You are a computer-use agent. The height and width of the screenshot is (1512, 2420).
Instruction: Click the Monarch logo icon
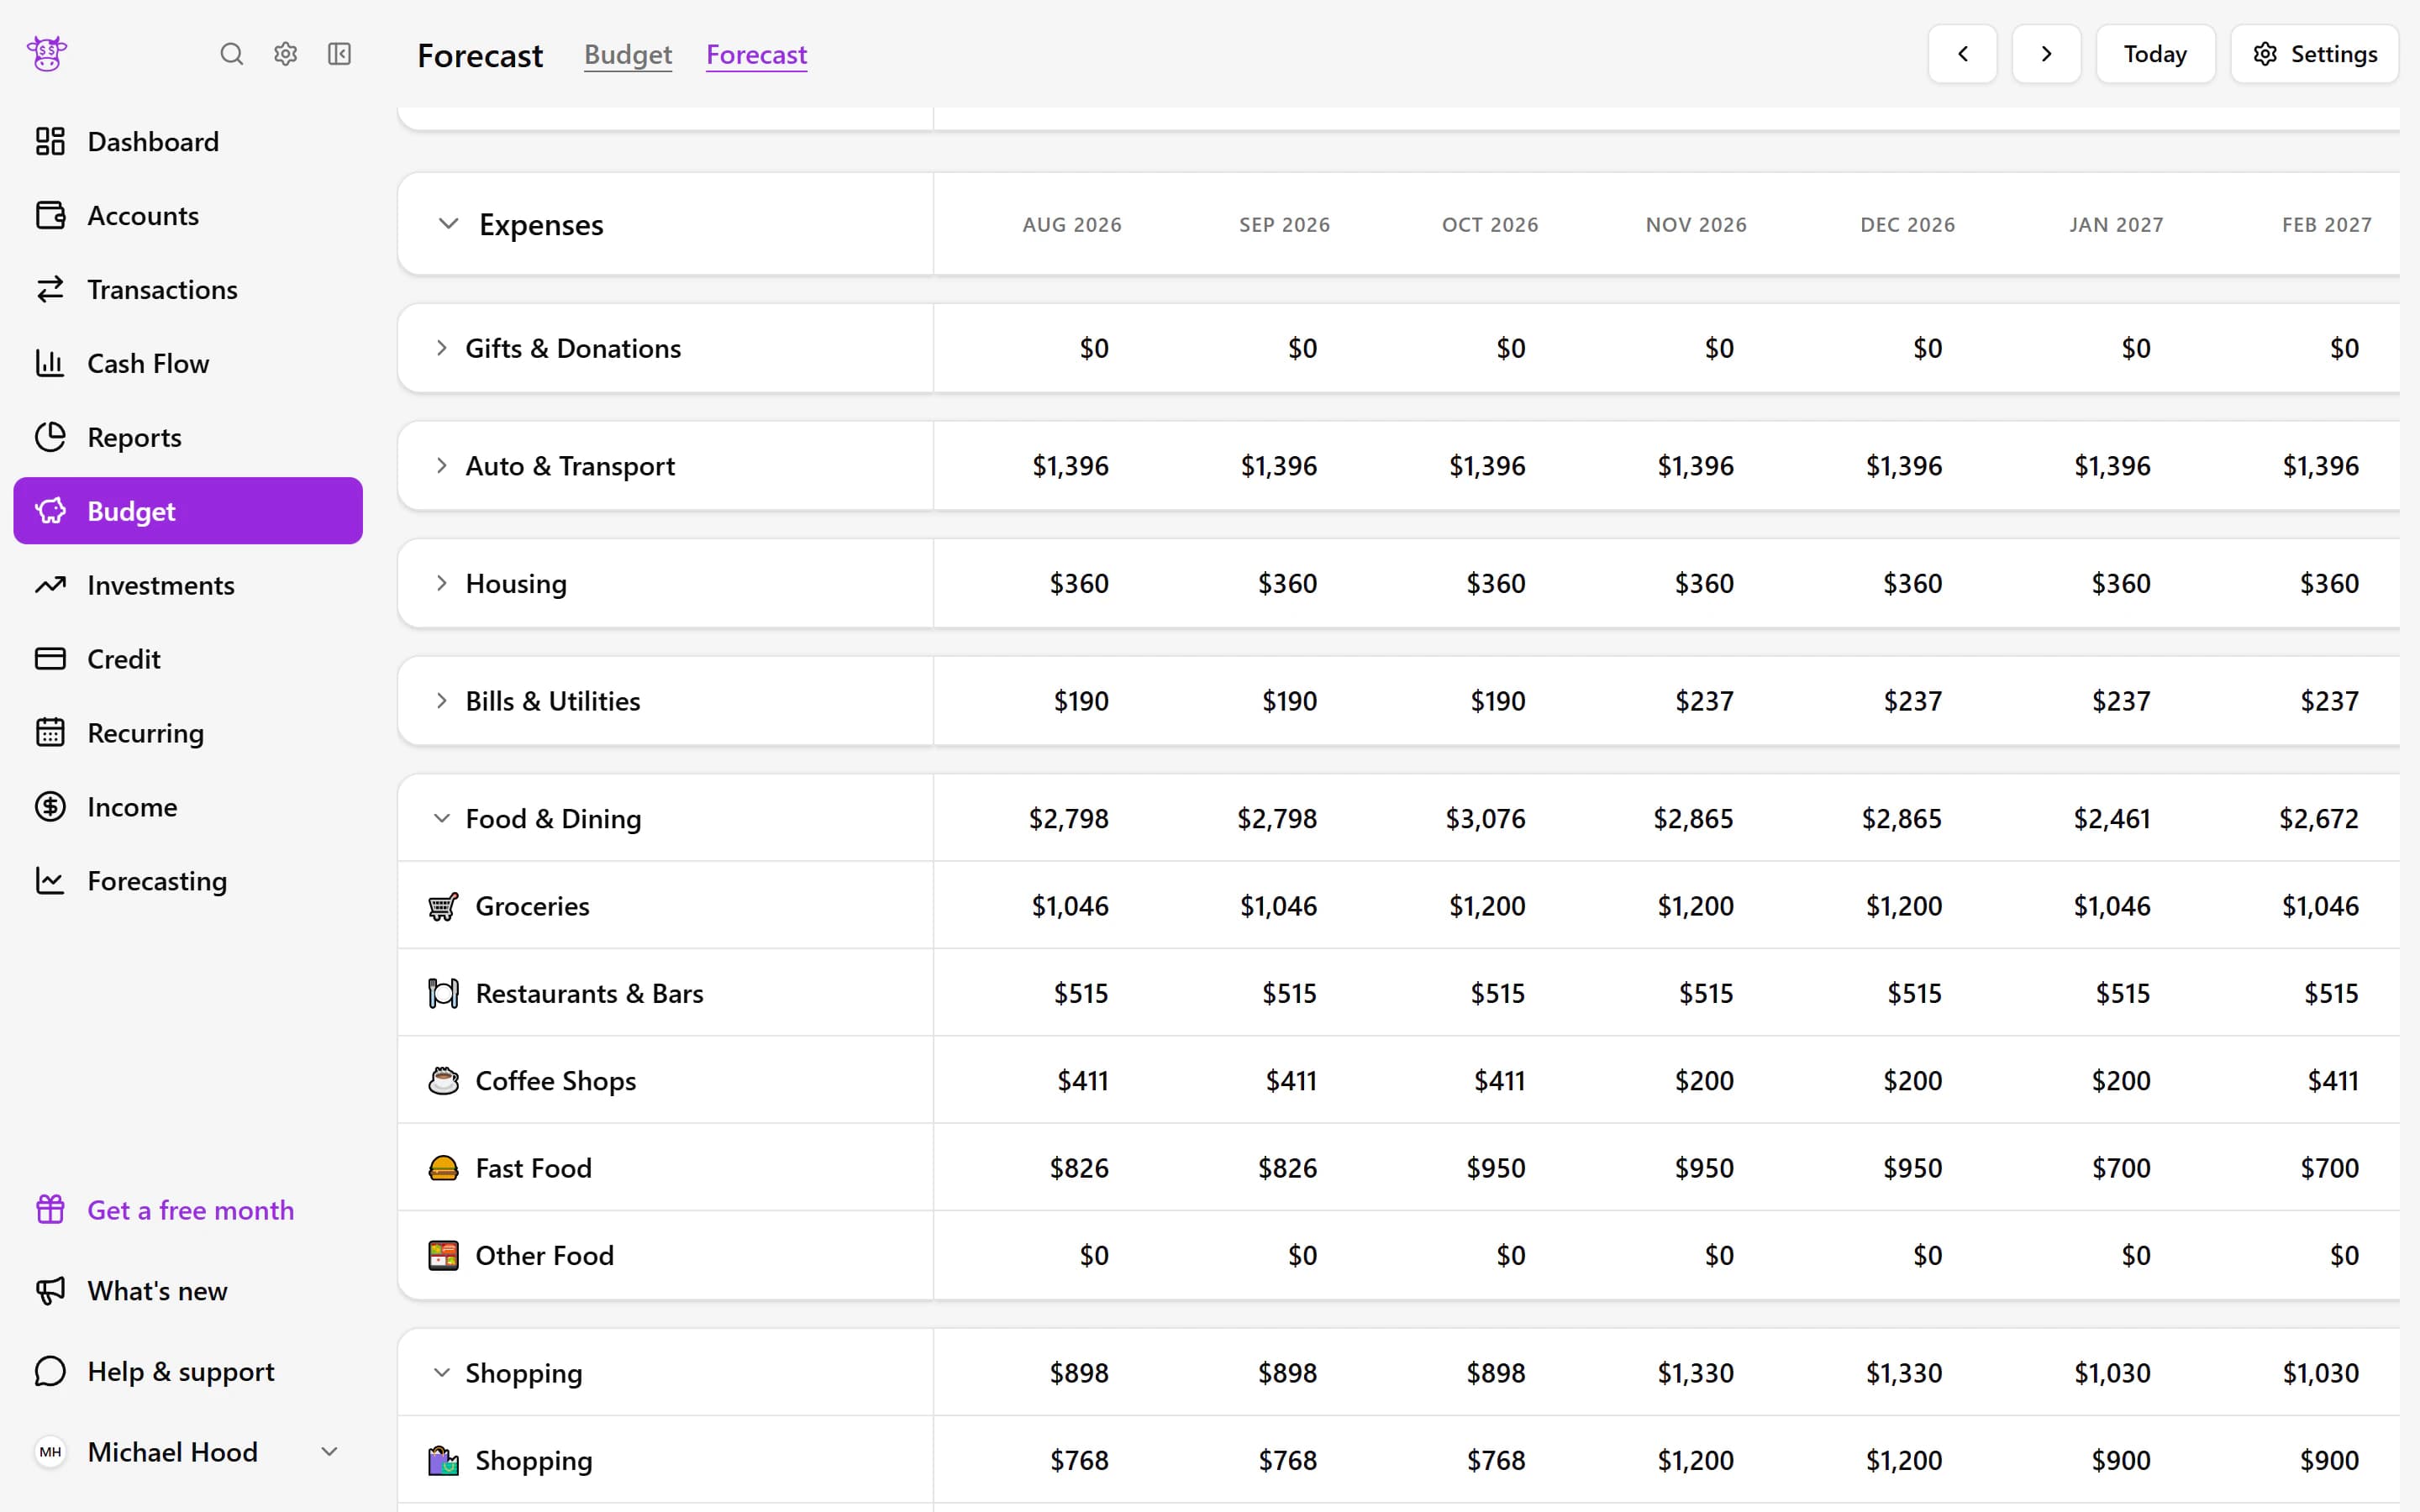click(47, 54)
